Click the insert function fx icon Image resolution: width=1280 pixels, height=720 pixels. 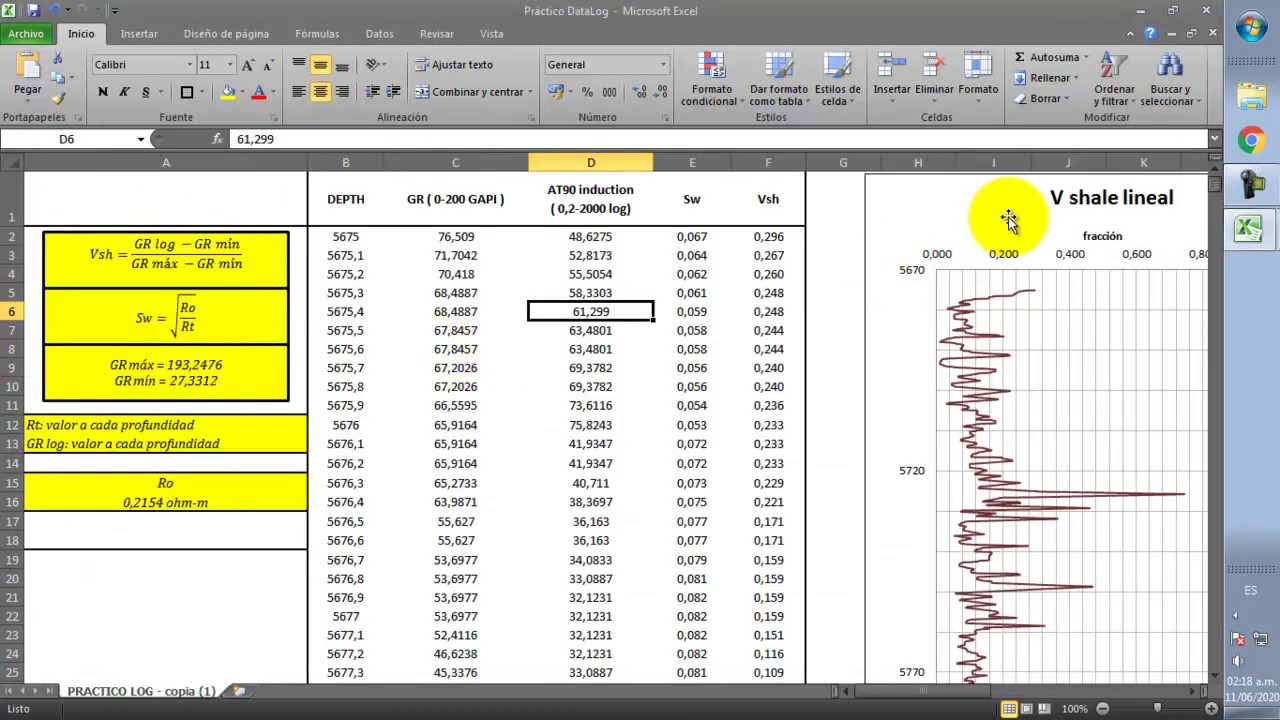coord(217,139)
